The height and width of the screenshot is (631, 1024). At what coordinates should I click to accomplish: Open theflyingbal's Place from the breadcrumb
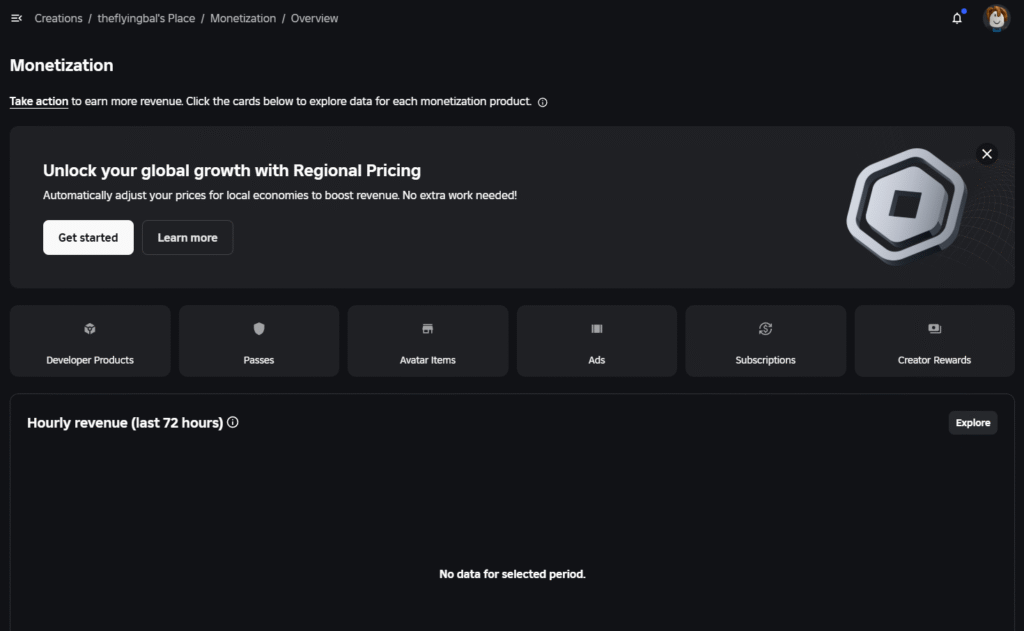coord(146,17)
